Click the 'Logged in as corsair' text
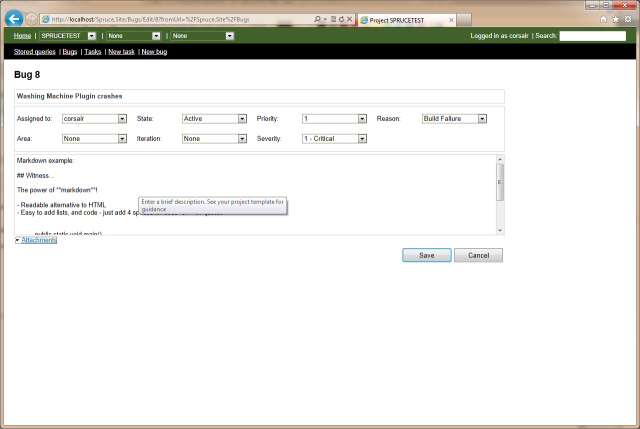The height and width of the screenshot is (429, 640). point(499,36)
